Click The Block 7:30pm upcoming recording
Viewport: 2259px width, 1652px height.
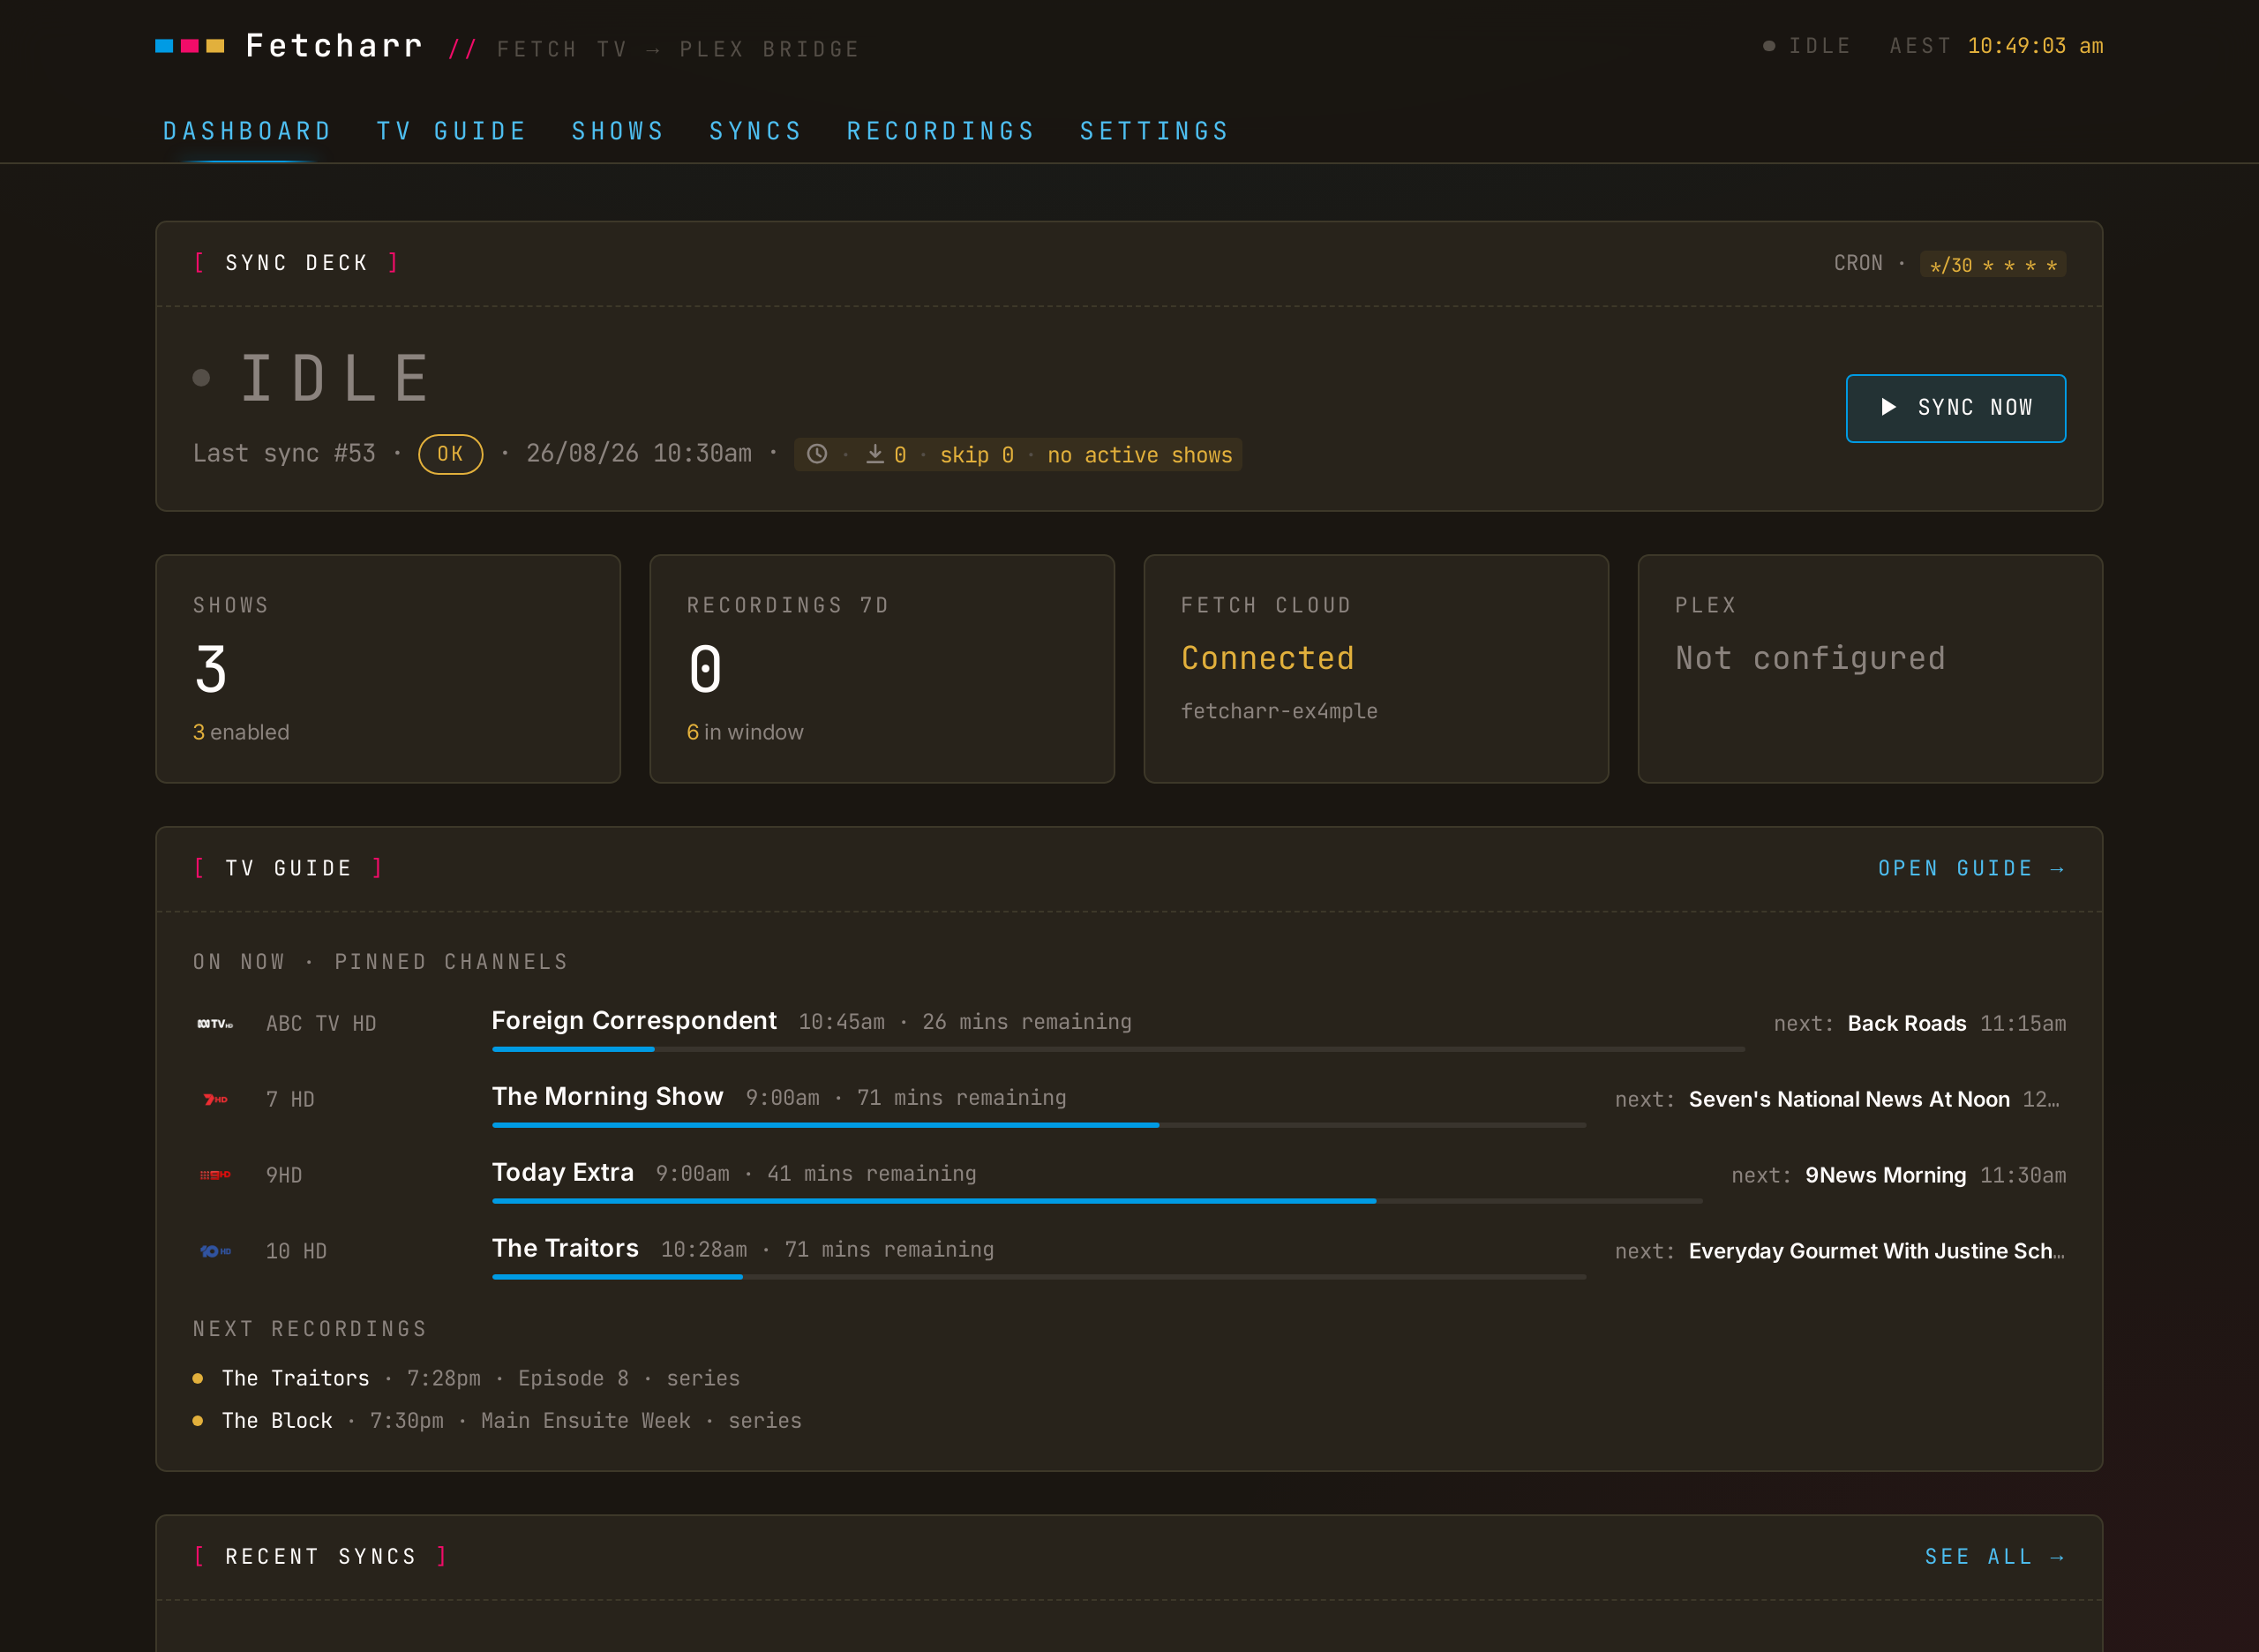click(497, 1421)
